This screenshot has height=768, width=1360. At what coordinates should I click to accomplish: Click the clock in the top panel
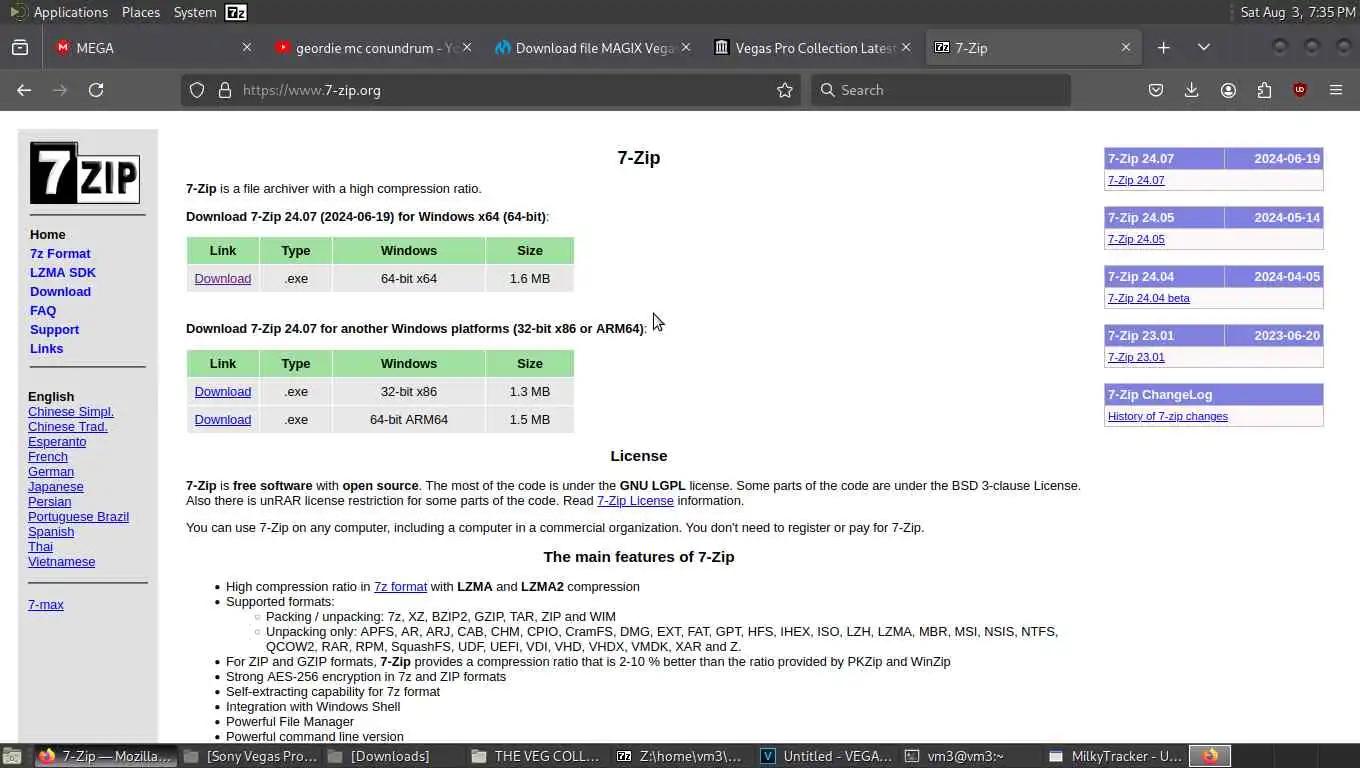(x=1298, y=12)
